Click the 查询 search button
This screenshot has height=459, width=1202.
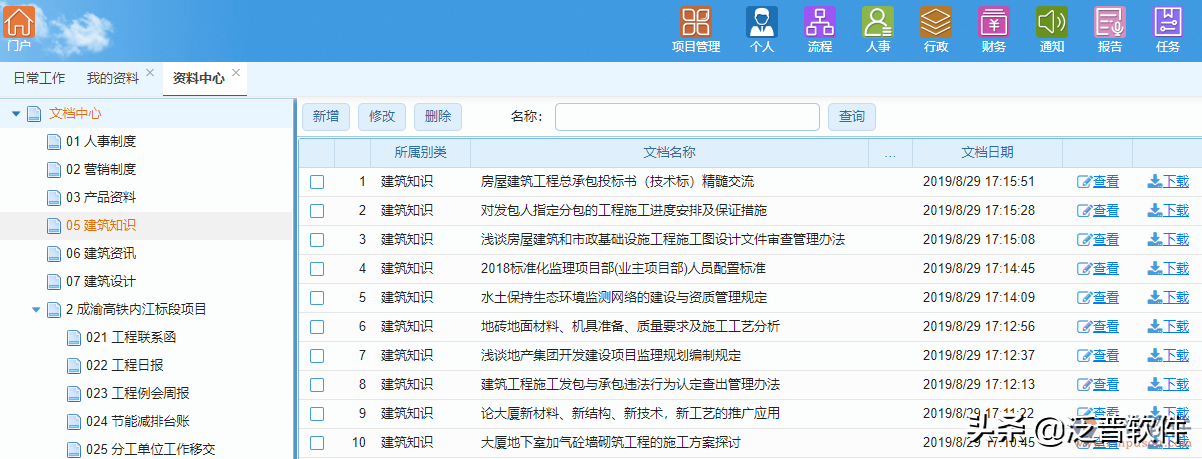852,117
